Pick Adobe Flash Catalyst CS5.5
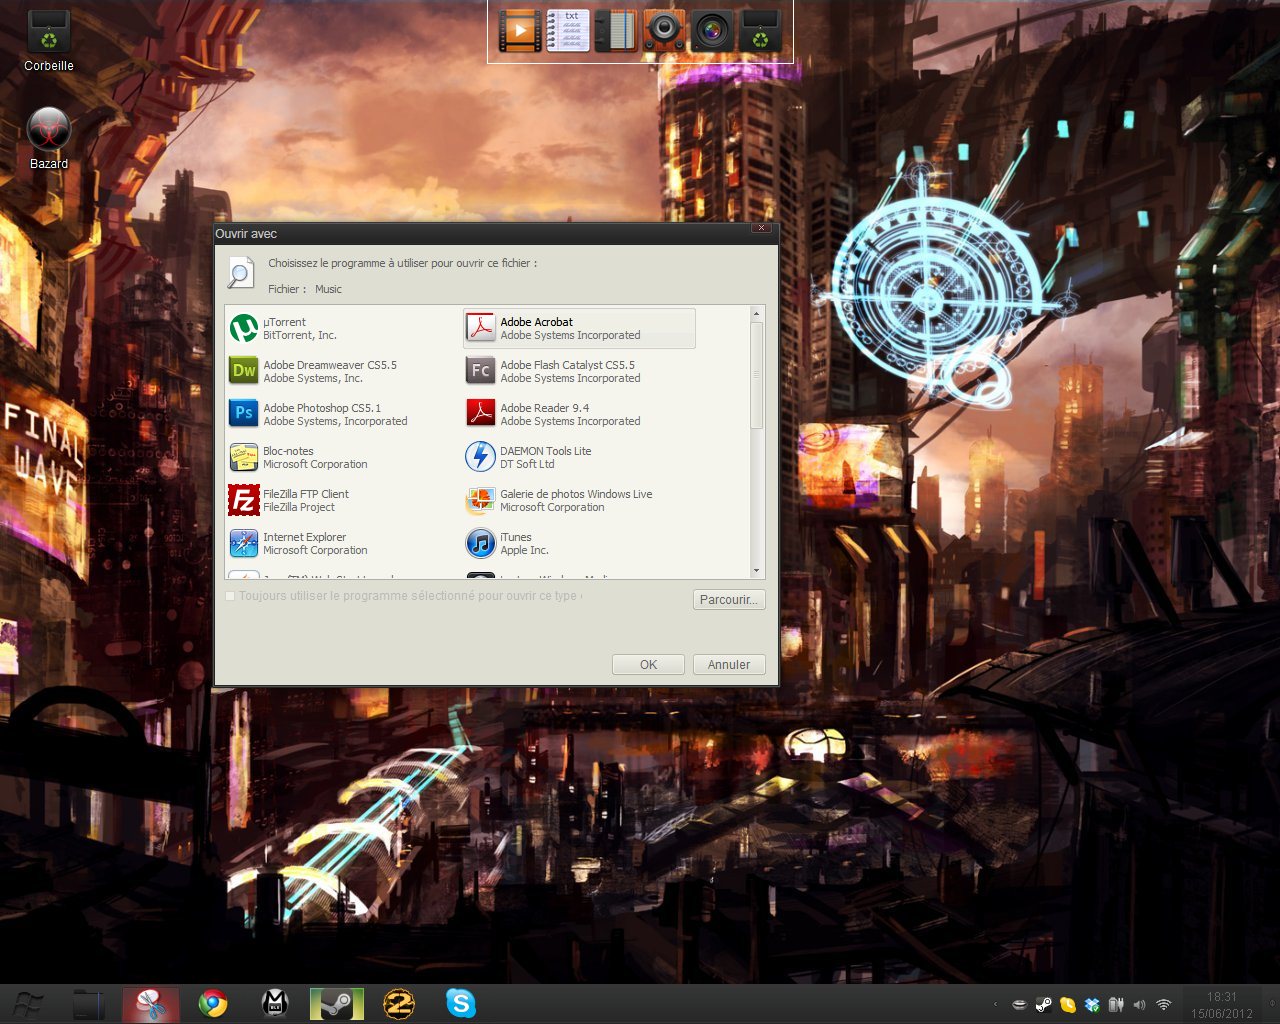This screenshot has width=1280, height=1024. (568, 371)
